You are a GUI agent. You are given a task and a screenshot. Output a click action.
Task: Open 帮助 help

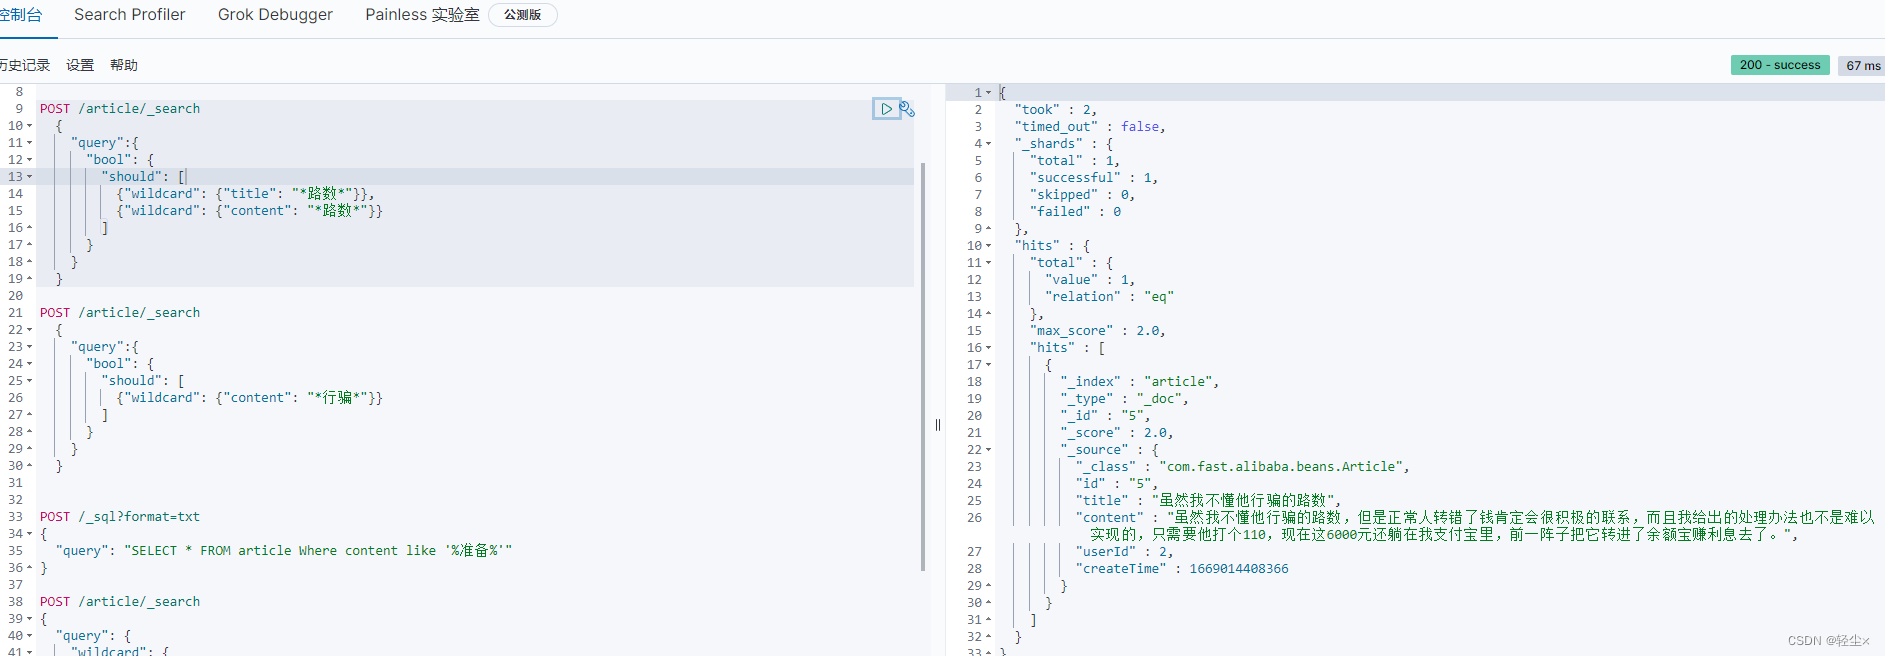click(x=124, y=65)
